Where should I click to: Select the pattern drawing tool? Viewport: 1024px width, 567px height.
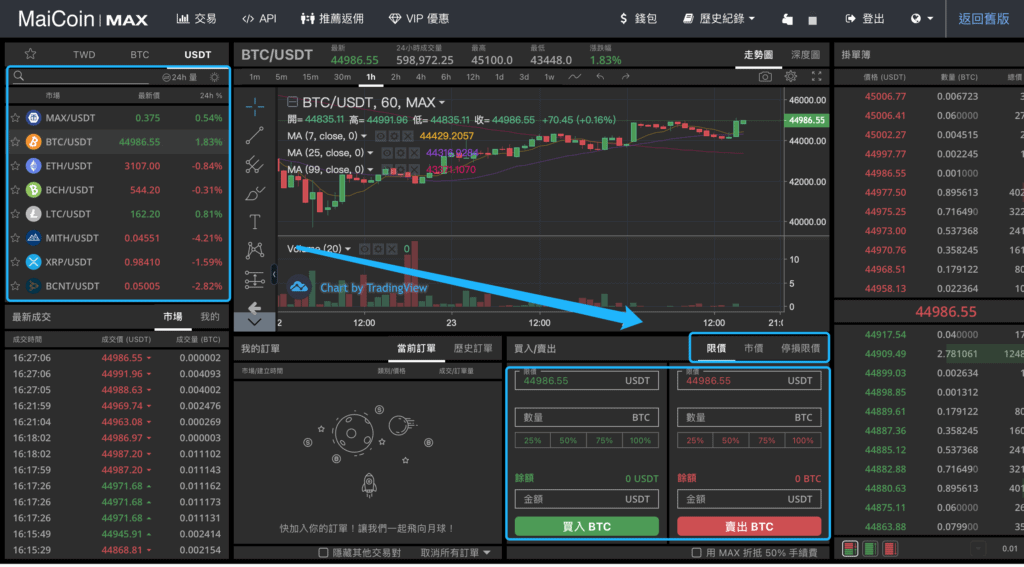point(255,250)
